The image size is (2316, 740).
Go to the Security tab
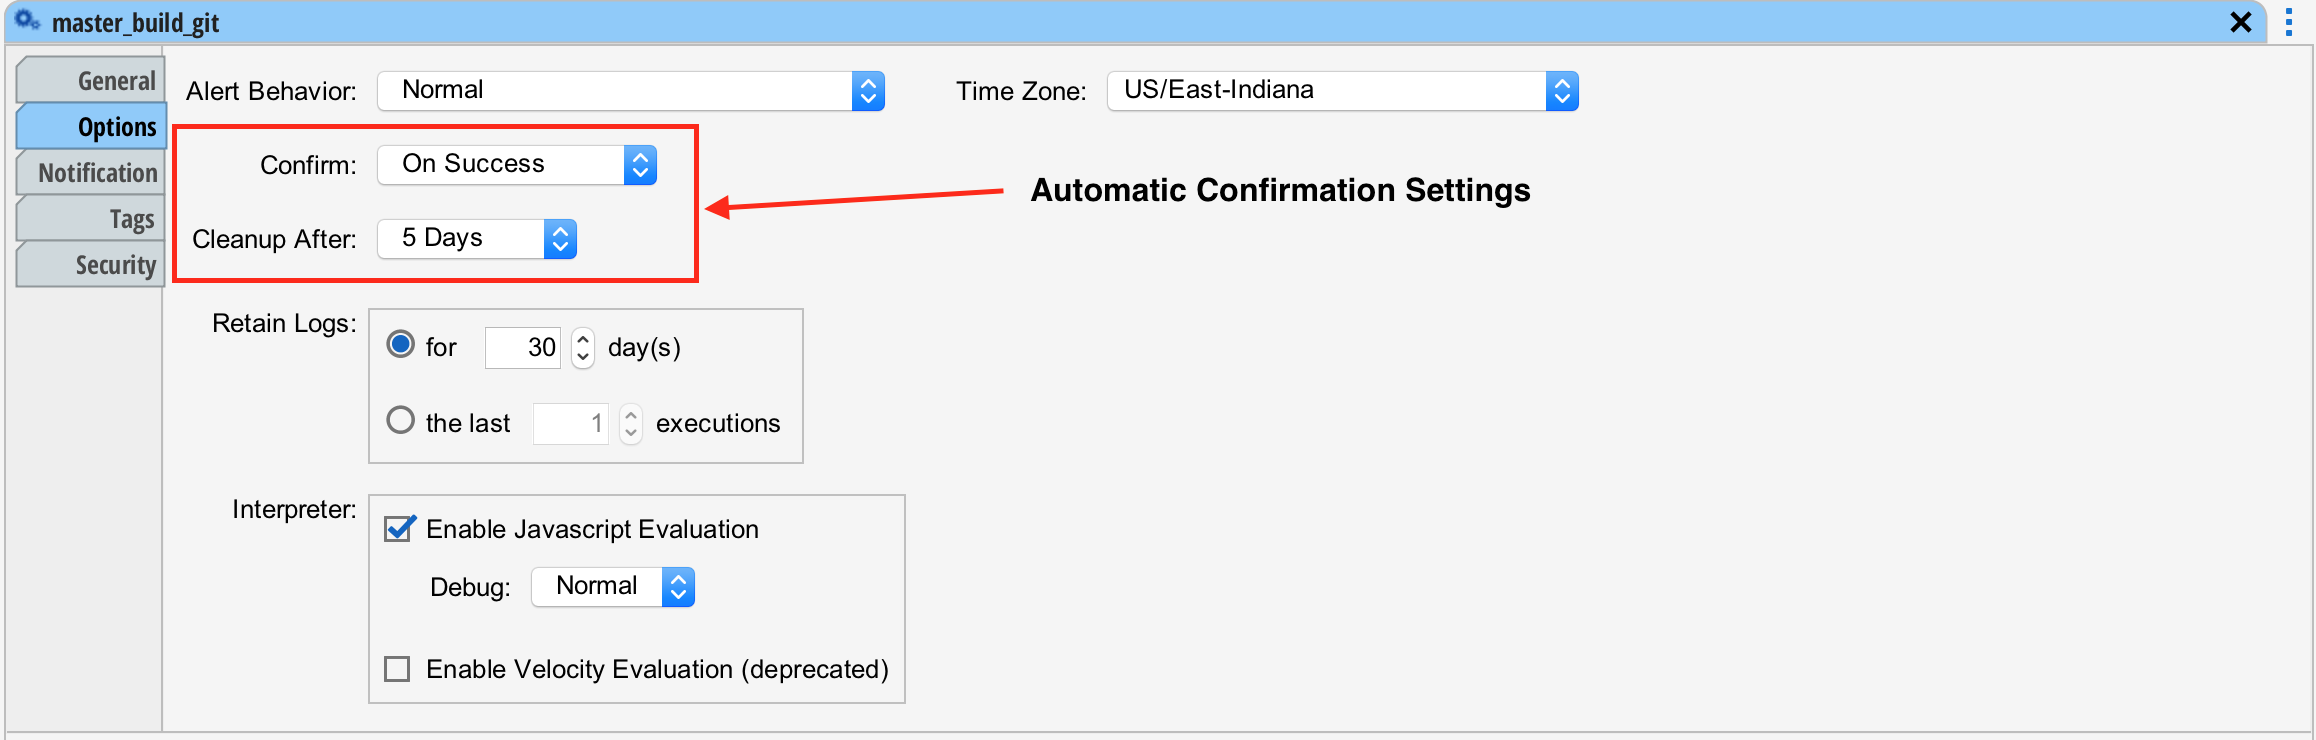click(x=92, y=265)
